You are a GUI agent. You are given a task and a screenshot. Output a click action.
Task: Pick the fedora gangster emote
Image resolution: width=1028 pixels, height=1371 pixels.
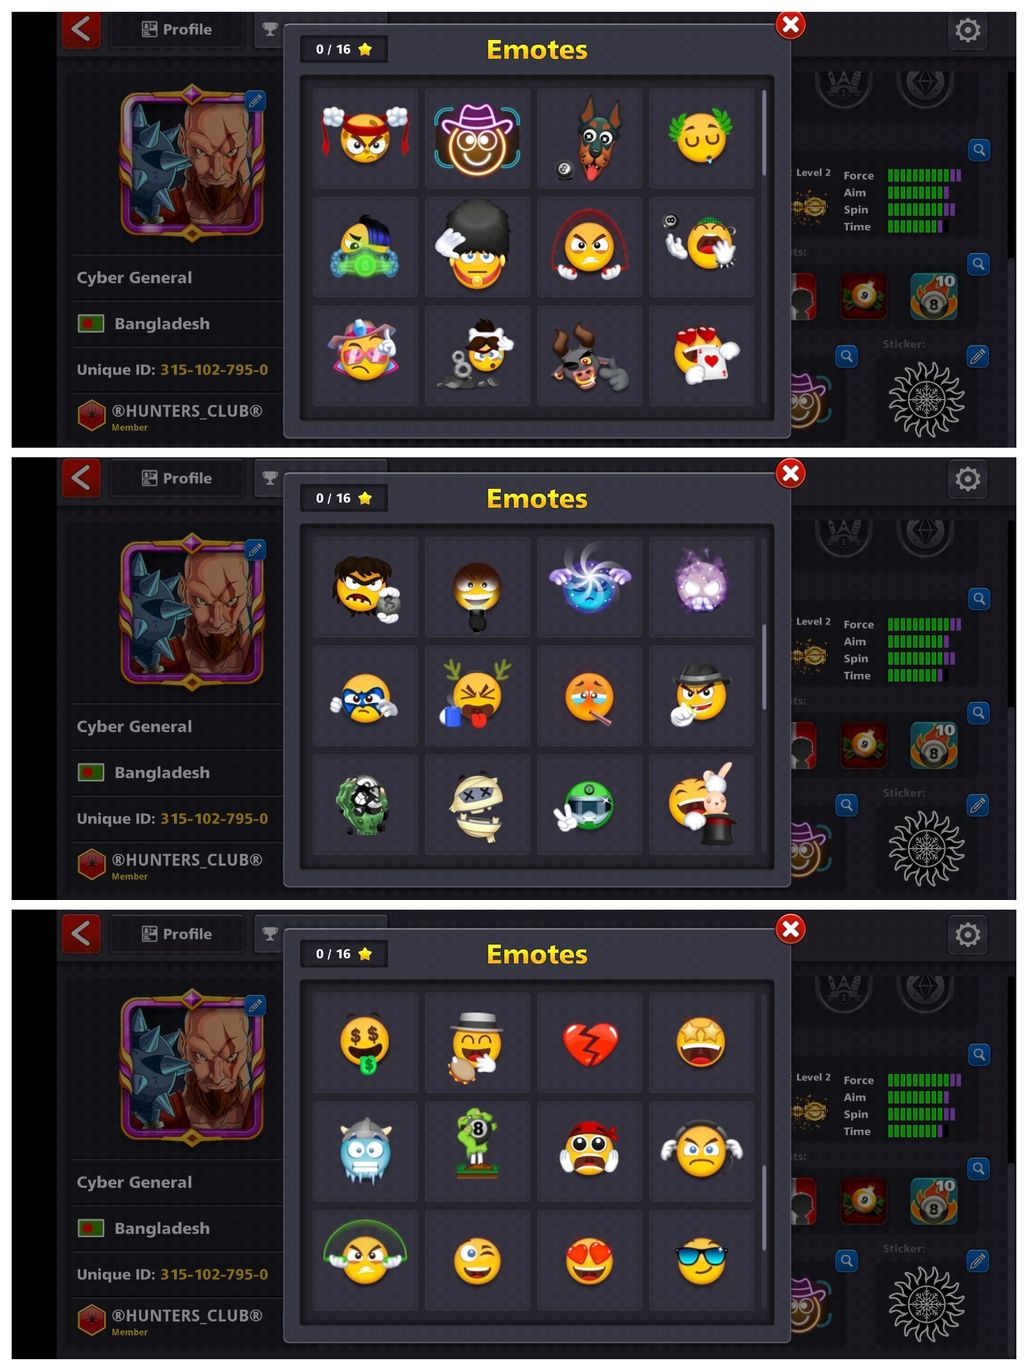(x=701, y=696)
